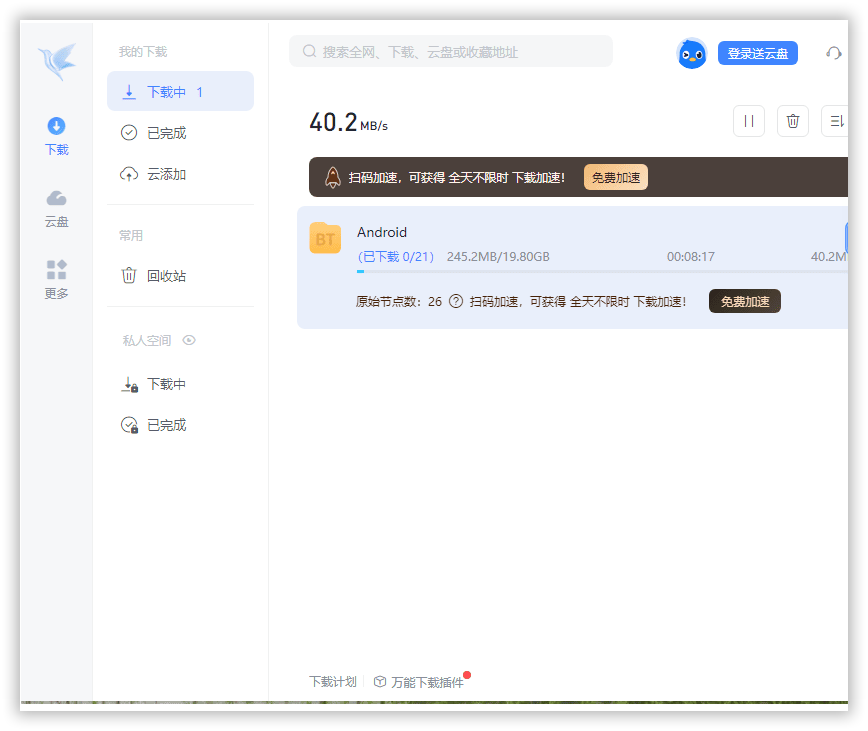Screen dimensions: 868x731
Task: Click the Xunlei hummingbird logo
Action: [x=57, y=61]
